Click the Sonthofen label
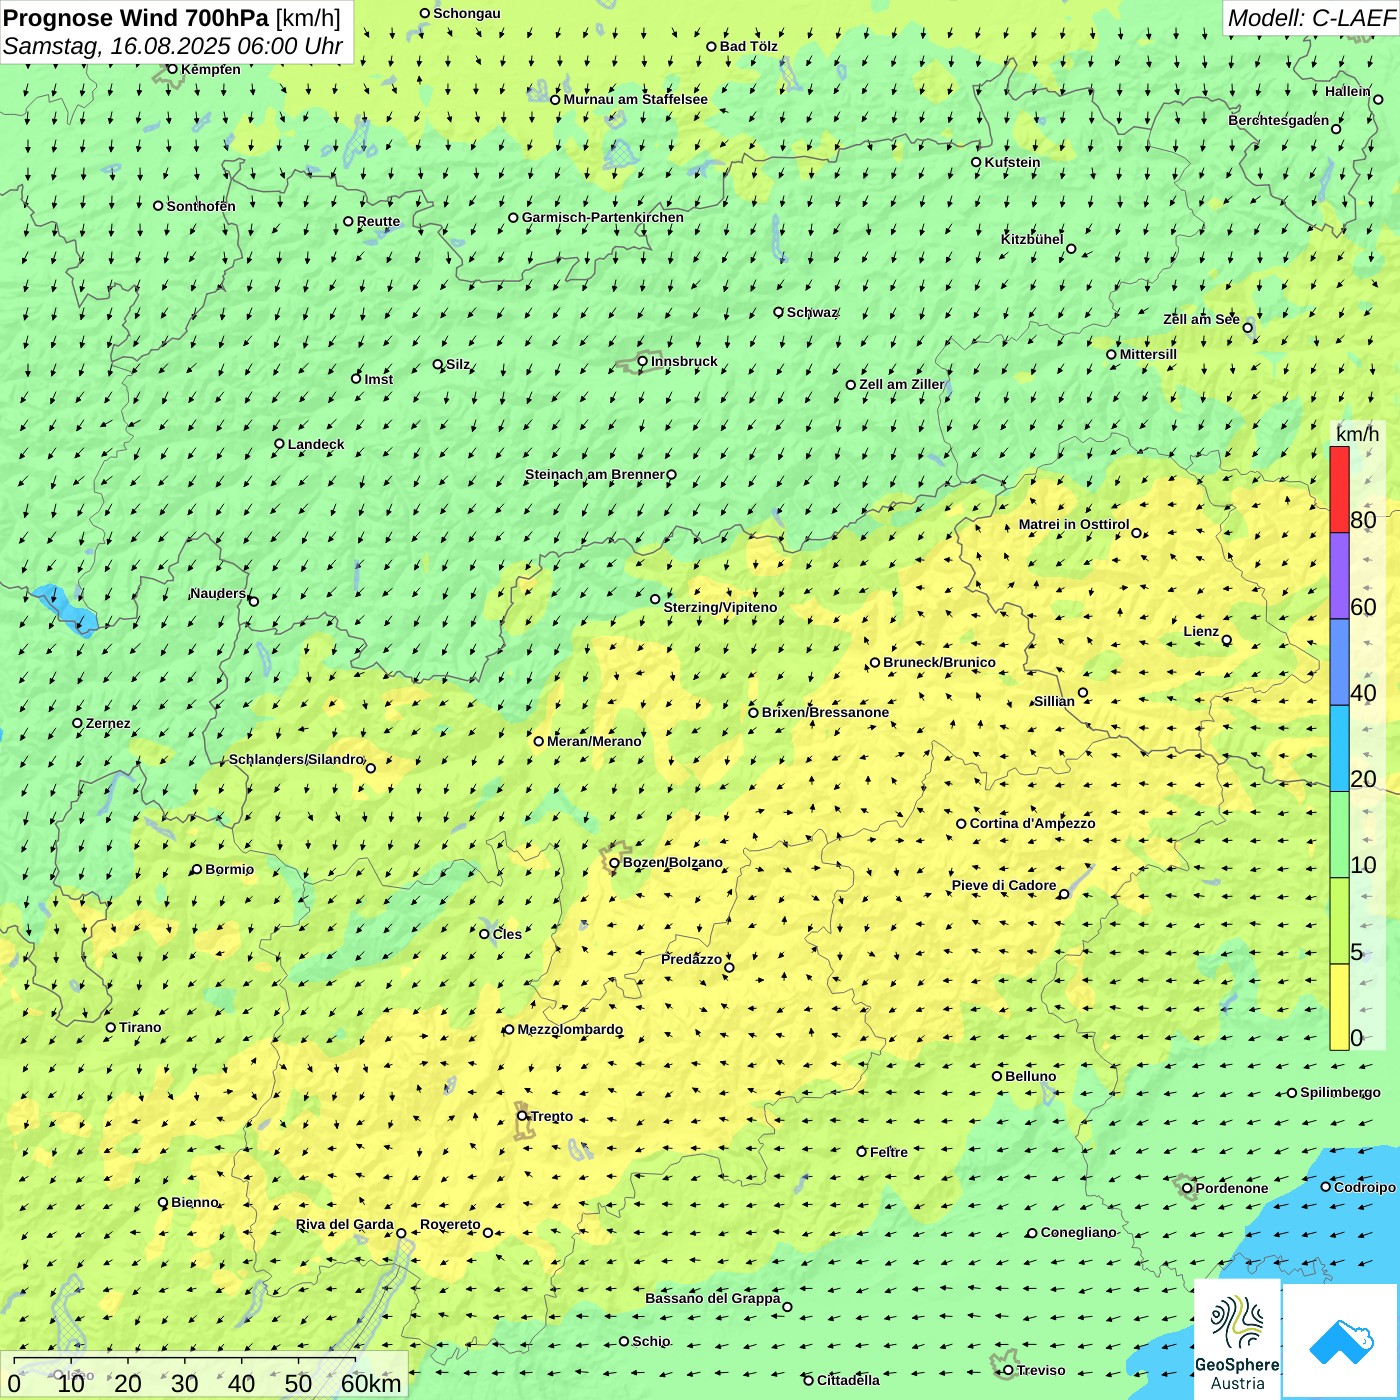The width and height of the screenshot is (1400, 1400). [201, 206]
